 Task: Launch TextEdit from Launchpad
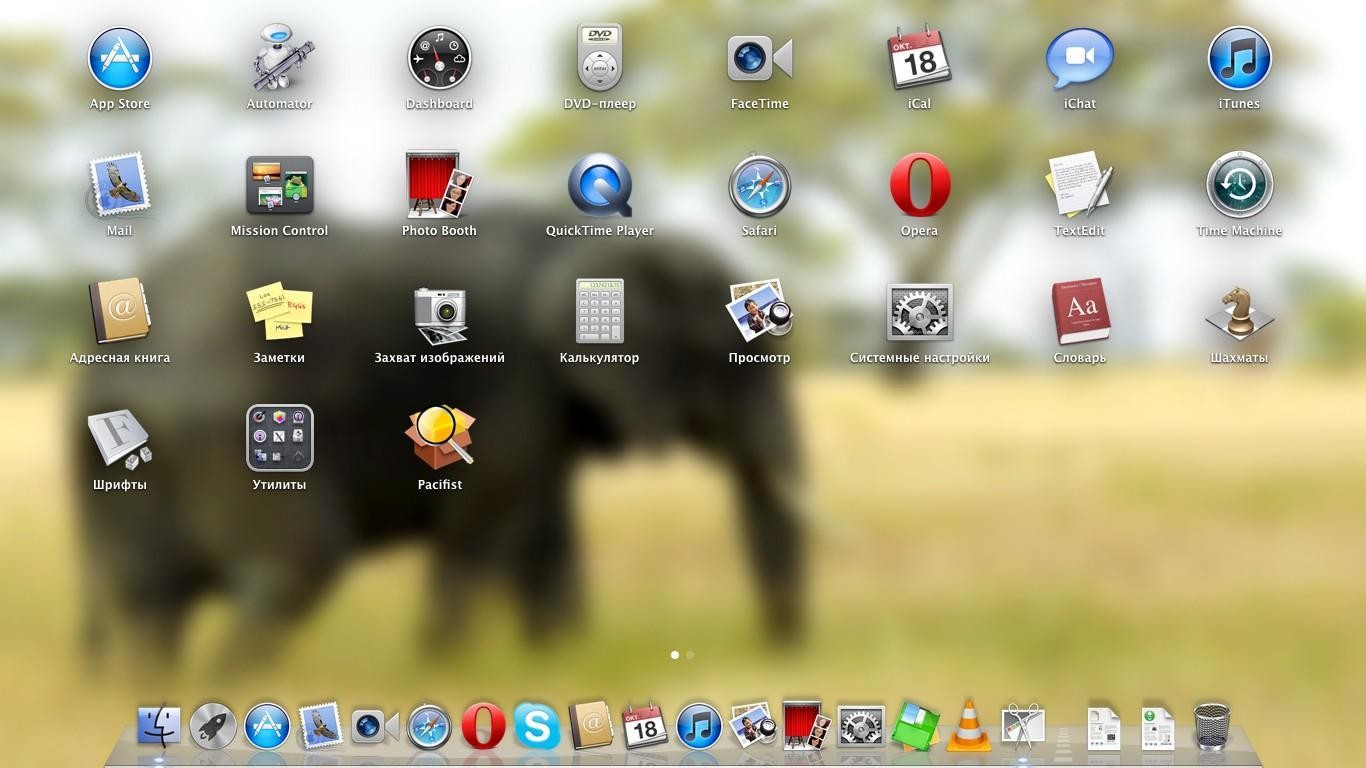1080,186
